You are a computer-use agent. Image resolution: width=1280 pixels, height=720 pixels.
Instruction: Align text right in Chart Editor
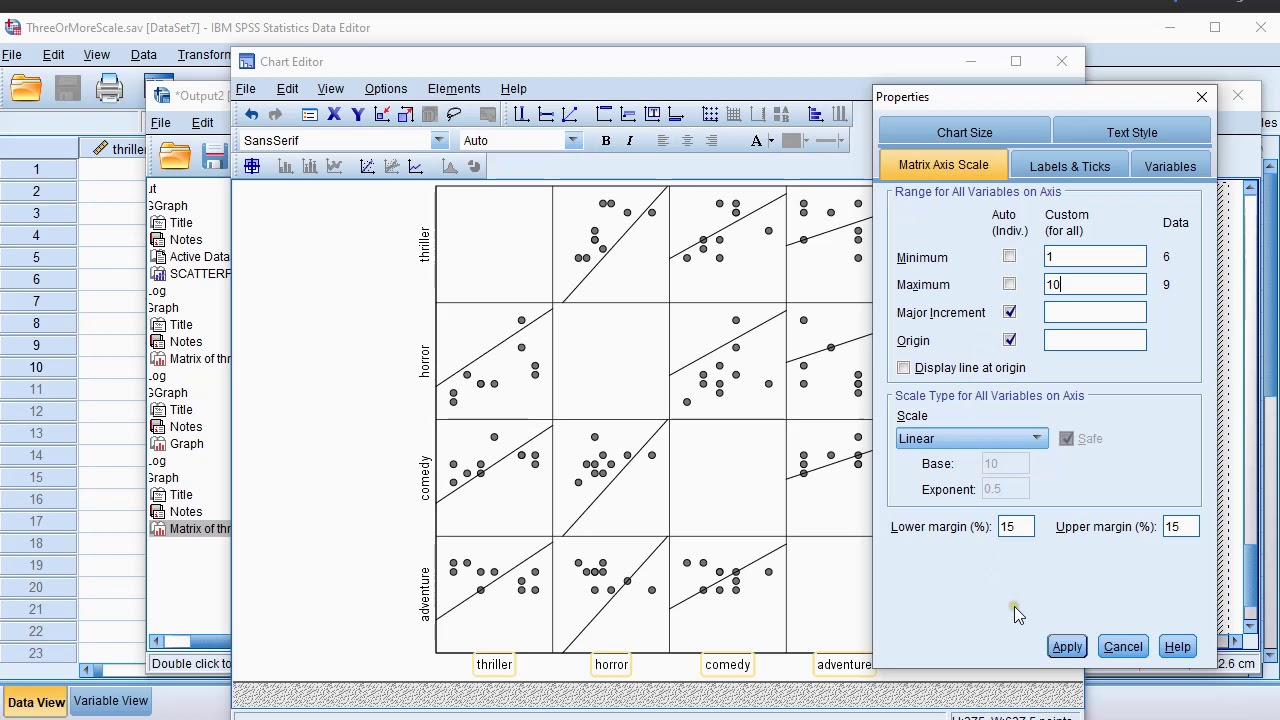coord(711,141)
